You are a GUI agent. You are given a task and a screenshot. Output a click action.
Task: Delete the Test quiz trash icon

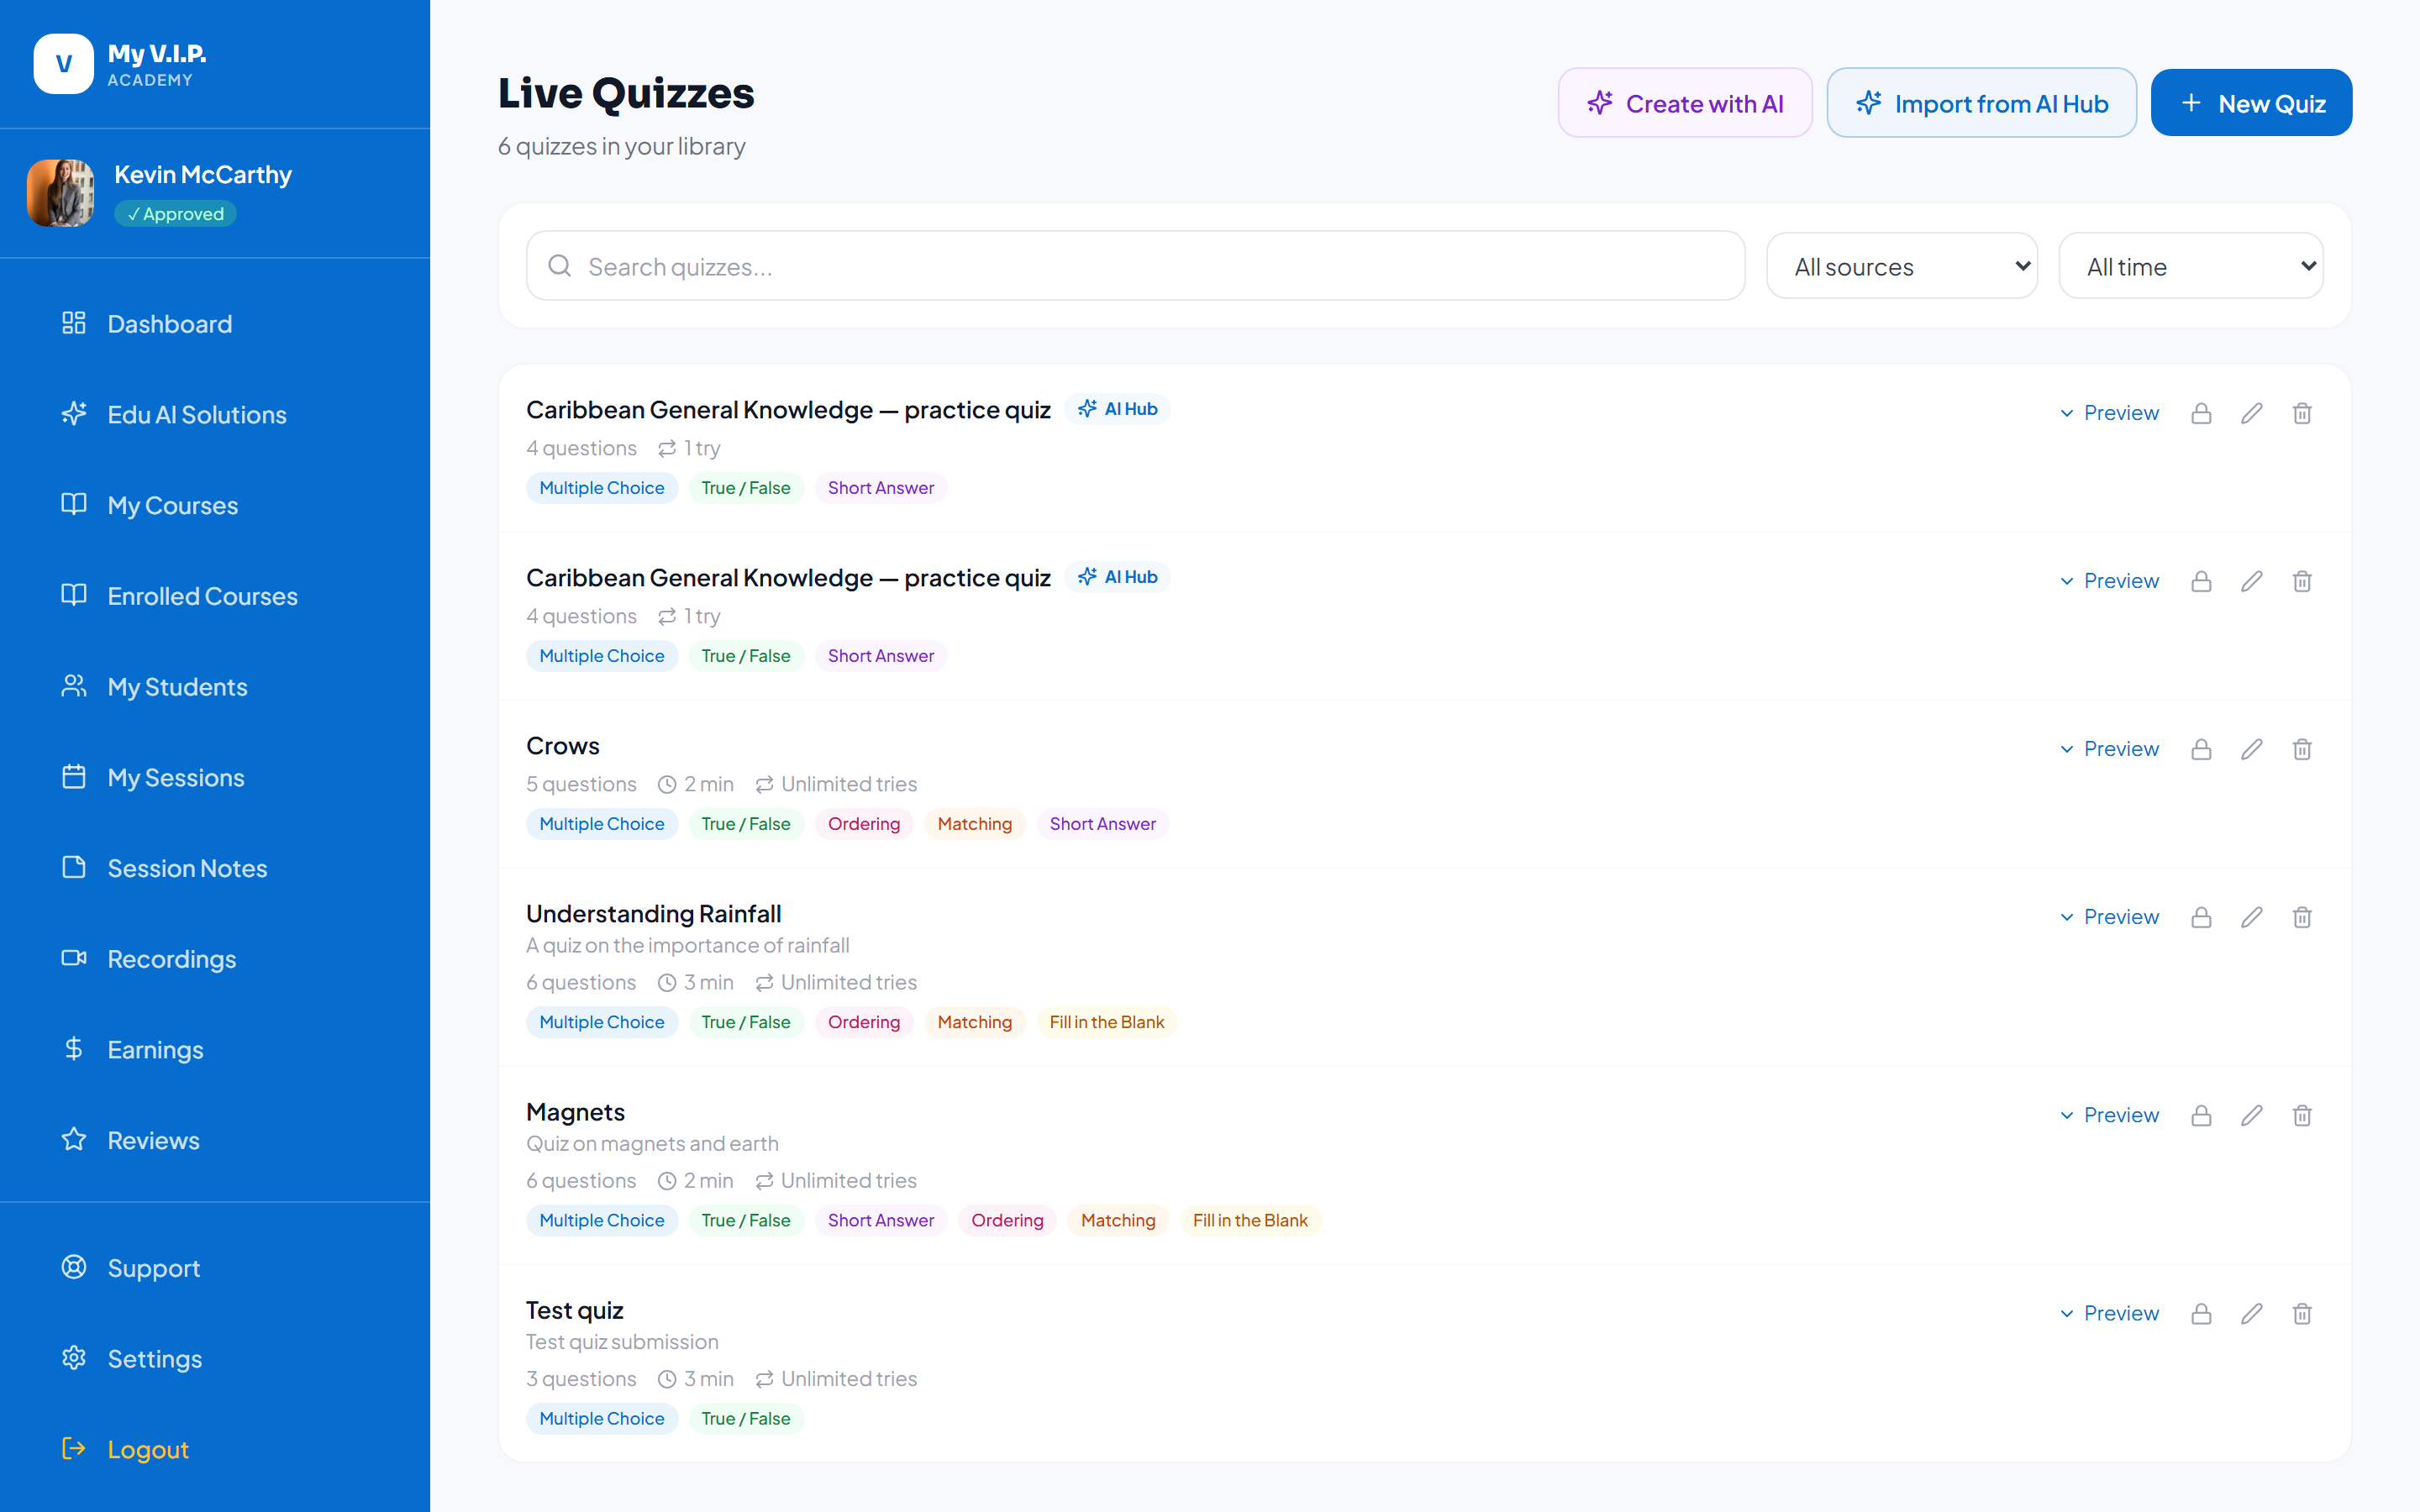click(2302, 1313)
